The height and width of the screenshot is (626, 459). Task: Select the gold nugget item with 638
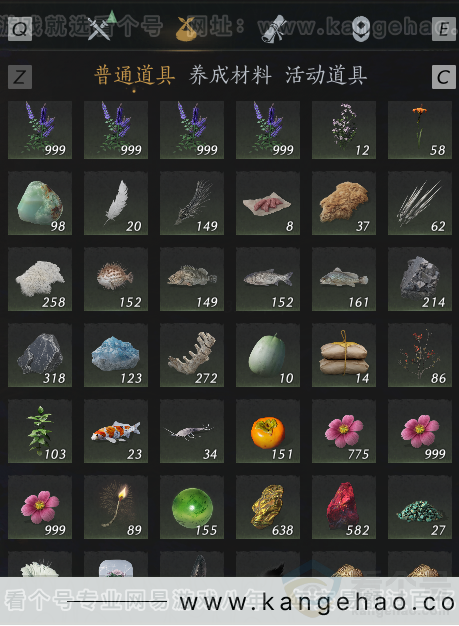[x=268, y=507]
